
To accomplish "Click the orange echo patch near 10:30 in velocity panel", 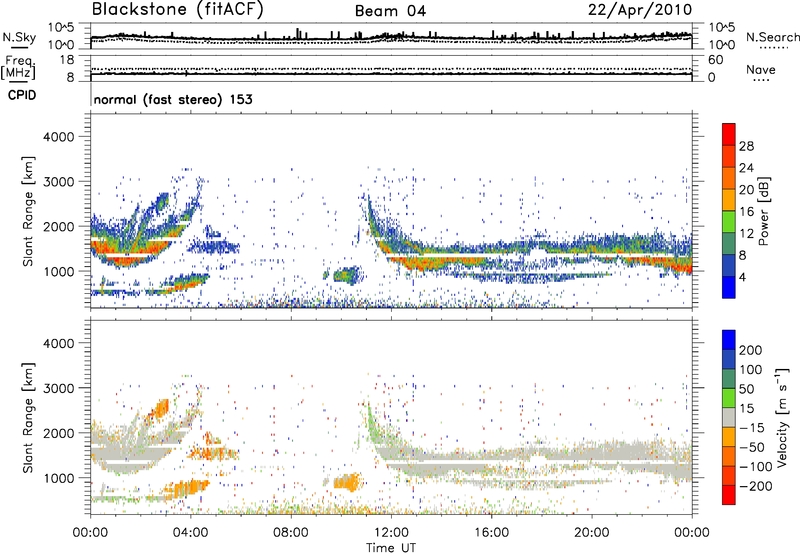I will pyautogui.click(x=347, y=482).
